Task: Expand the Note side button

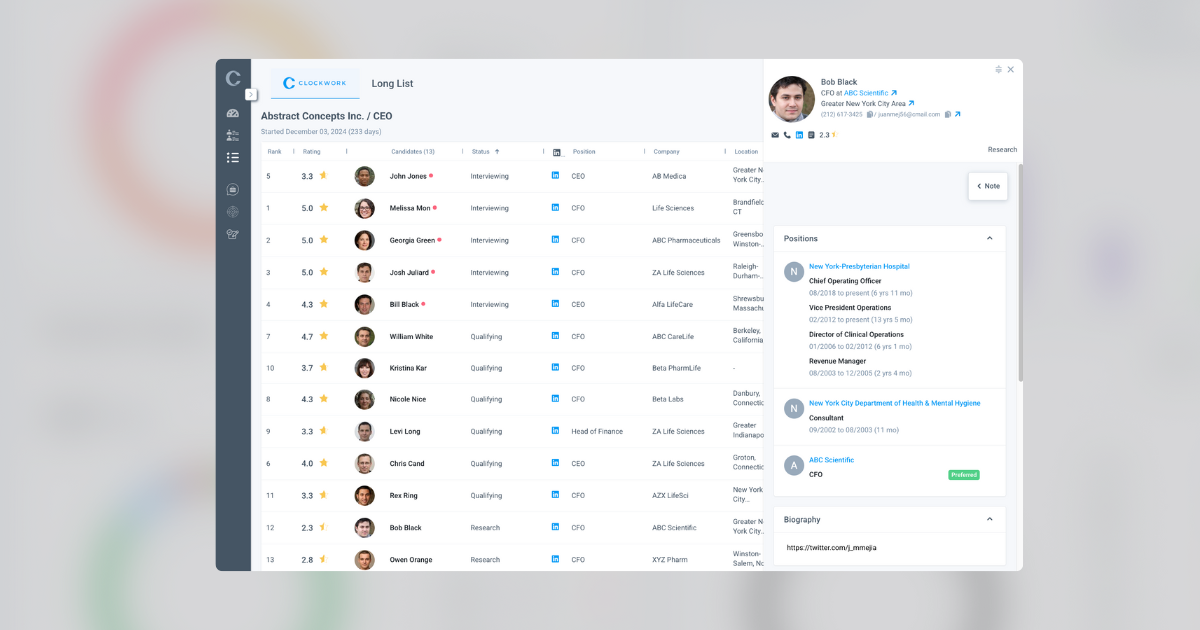Action: pyautogui.click(x=988, y=186)
